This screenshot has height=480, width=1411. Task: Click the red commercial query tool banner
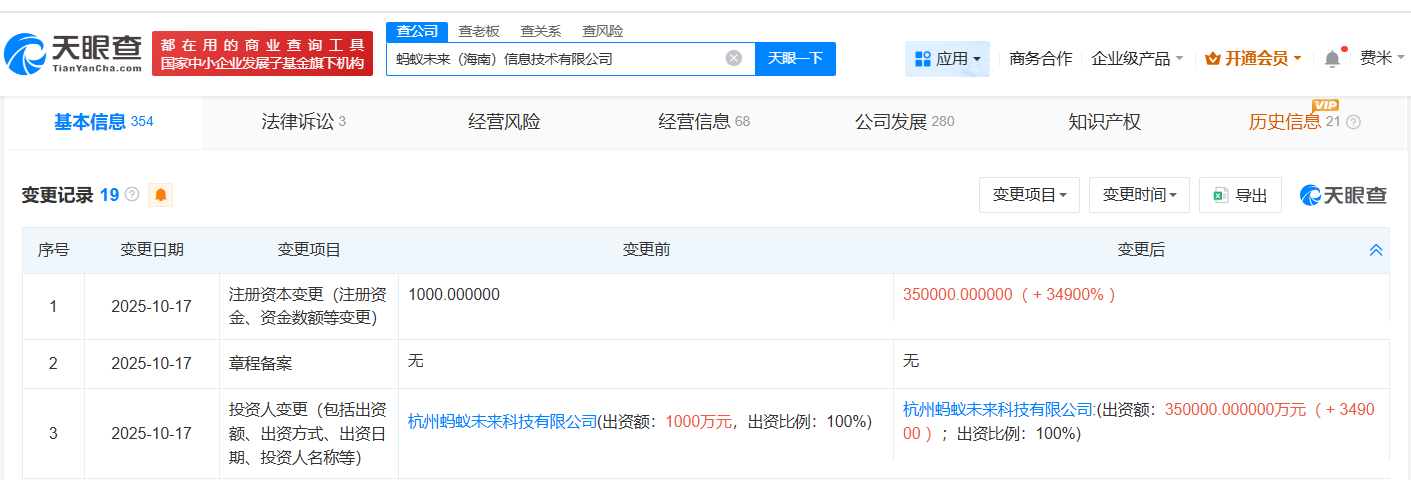point(262,54)
